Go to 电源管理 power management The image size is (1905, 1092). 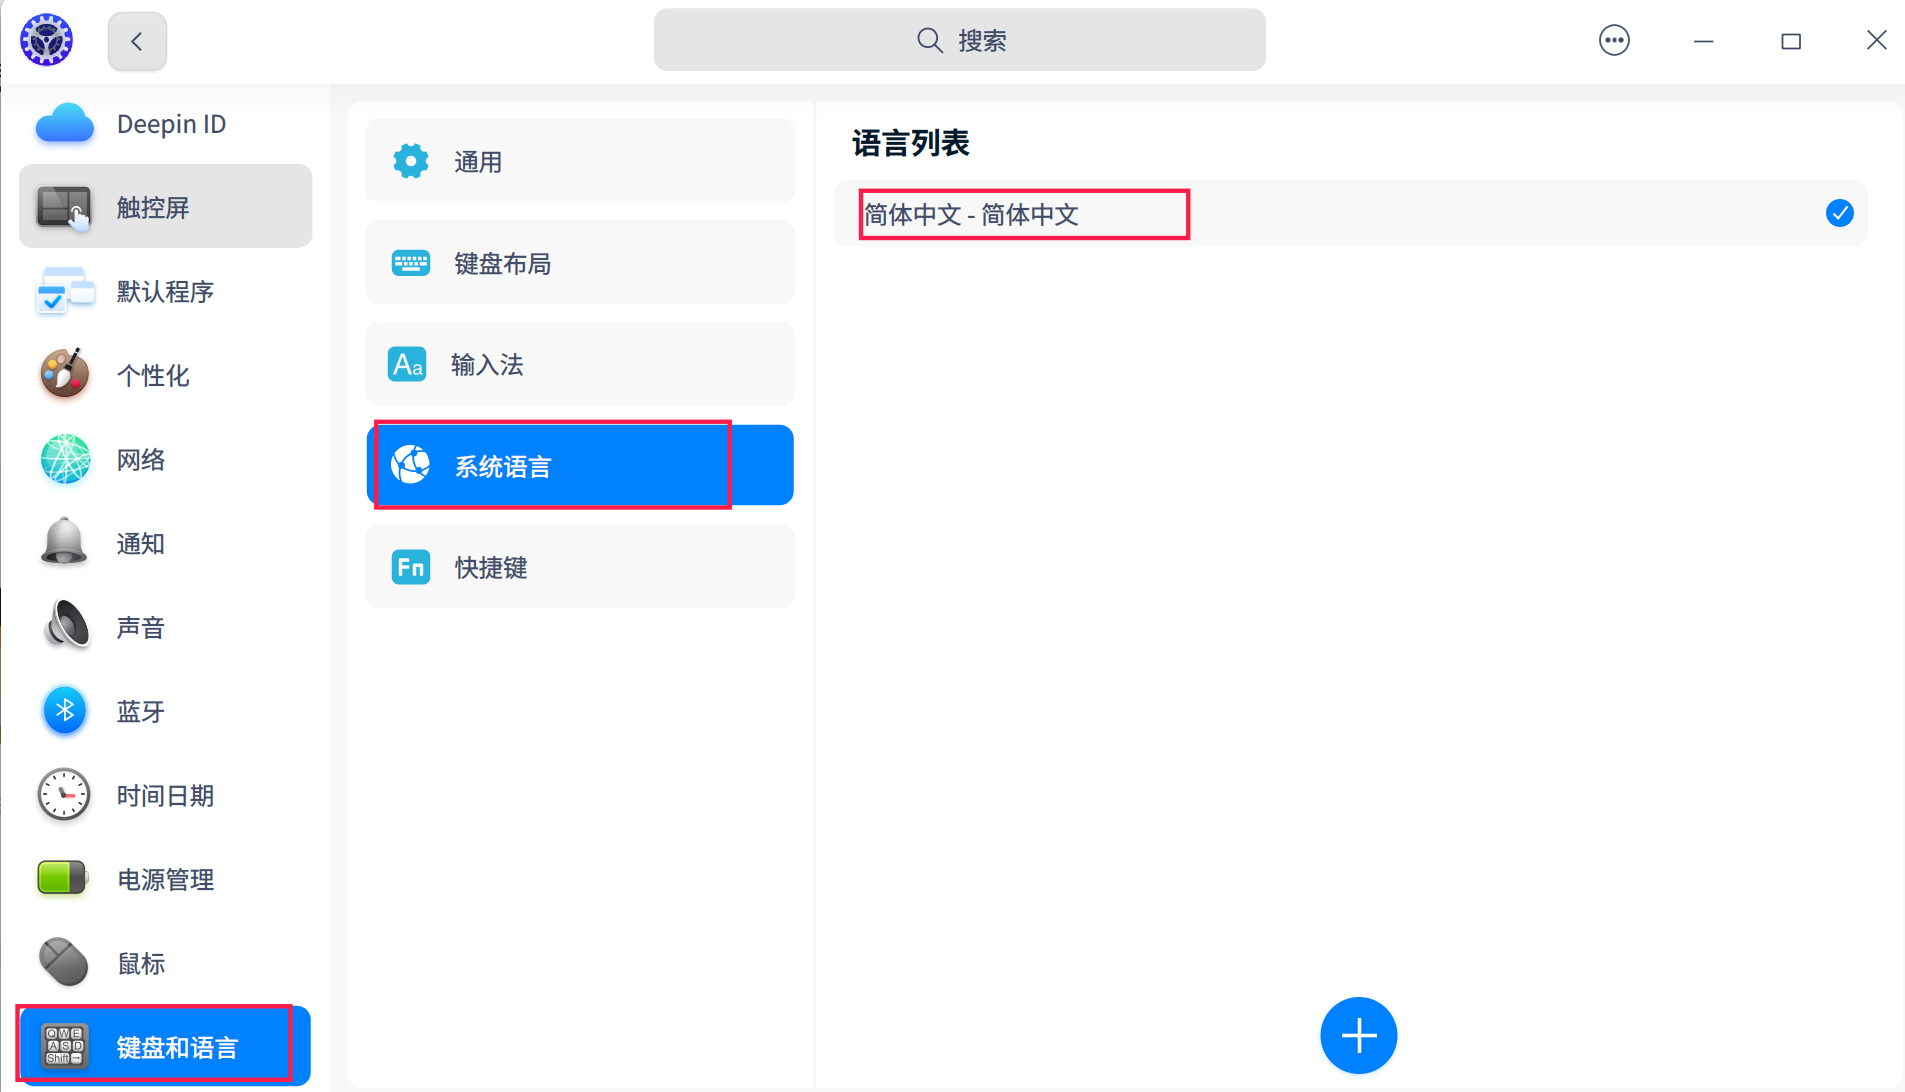(165, 879)
